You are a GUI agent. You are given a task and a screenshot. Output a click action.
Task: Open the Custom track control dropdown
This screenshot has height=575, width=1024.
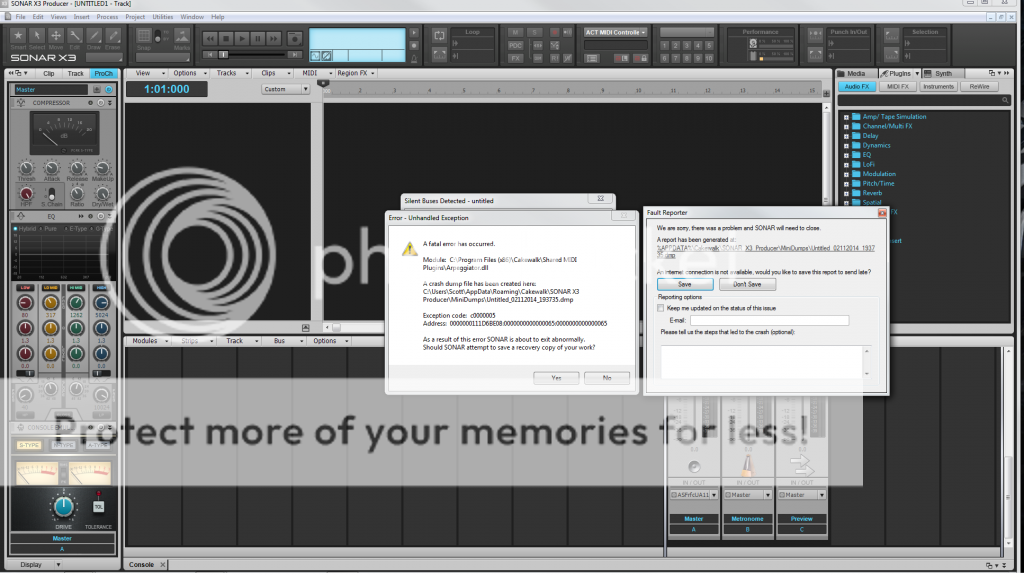click(287, 89)
